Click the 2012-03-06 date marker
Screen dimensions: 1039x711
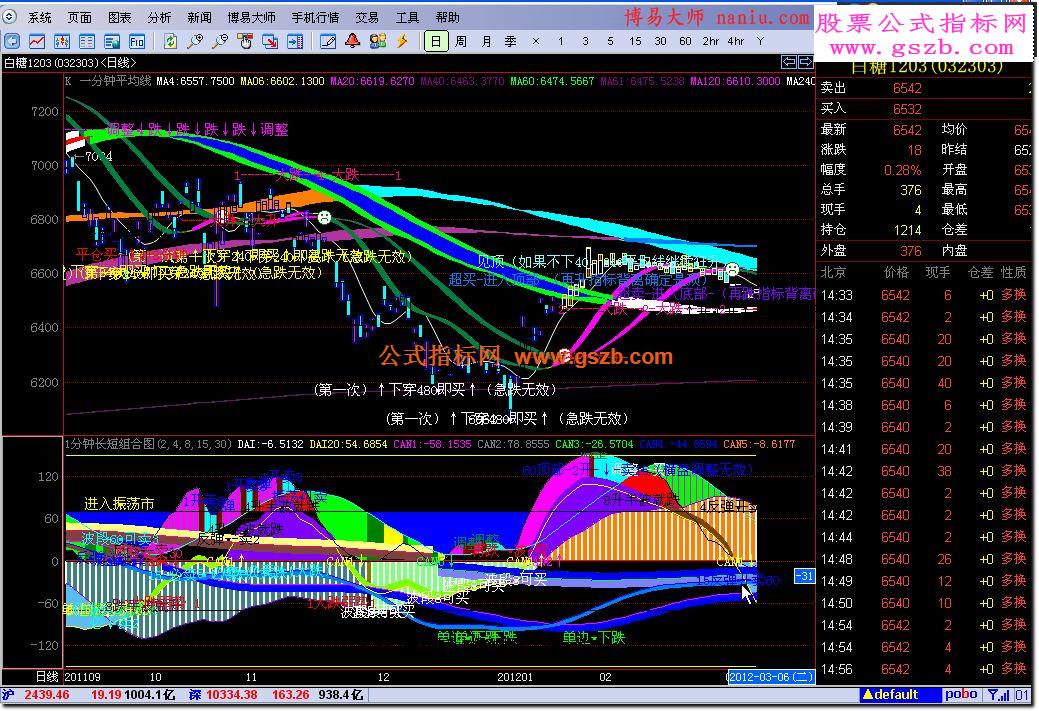[770, 677]
